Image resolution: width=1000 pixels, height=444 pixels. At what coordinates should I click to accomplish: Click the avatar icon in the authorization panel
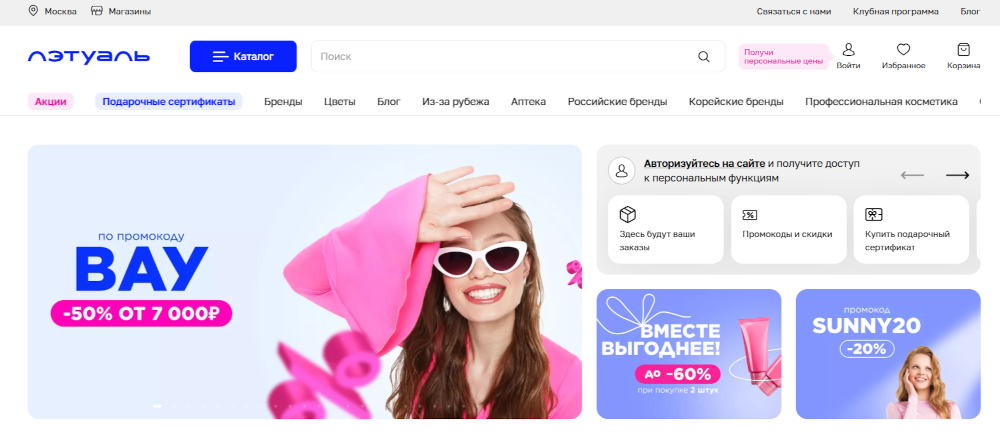point(621,170)
